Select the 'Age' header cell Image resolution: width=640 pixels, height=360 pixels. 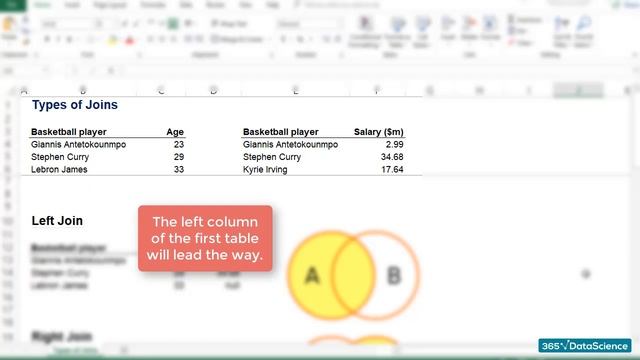coord(175,132)
